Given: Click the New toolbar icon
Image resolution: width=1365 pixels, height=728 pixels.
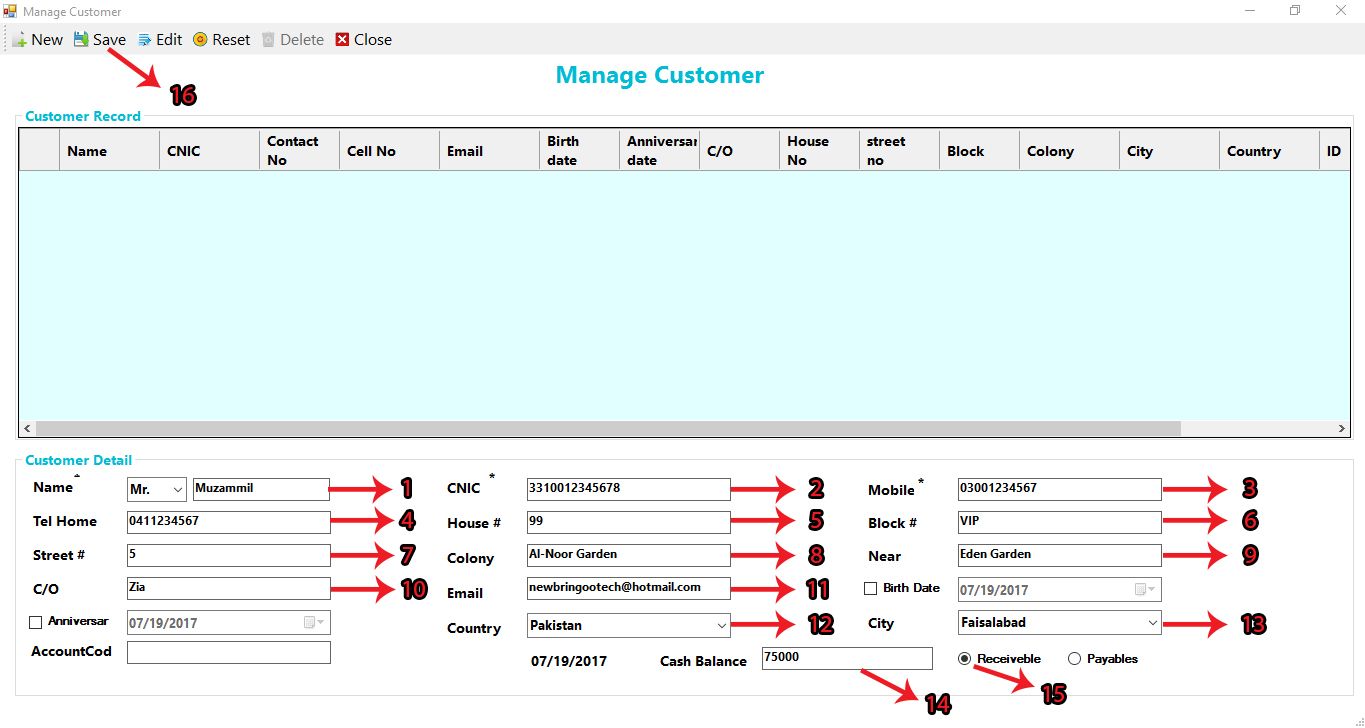Looking at the screenshot, I should pyautogui.click(x=19, y=40).
